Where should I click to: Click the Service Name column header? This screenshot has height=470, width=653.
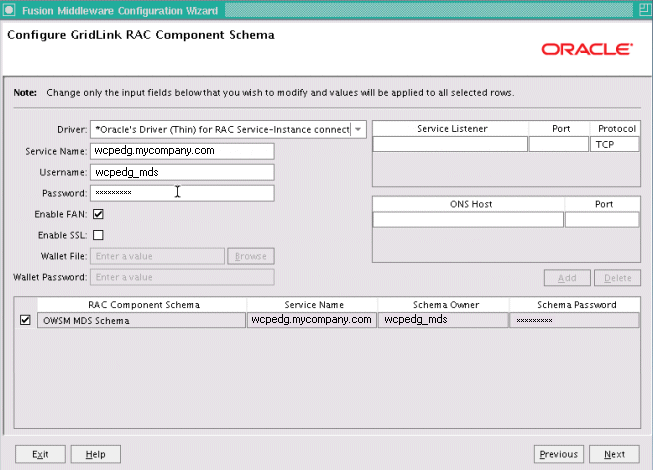coord(314,305)
